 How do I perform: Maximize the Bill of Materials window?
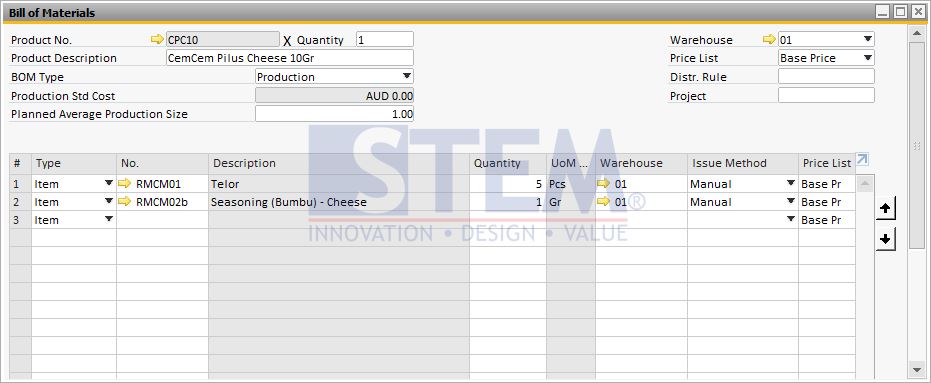[x=901, y=11]
